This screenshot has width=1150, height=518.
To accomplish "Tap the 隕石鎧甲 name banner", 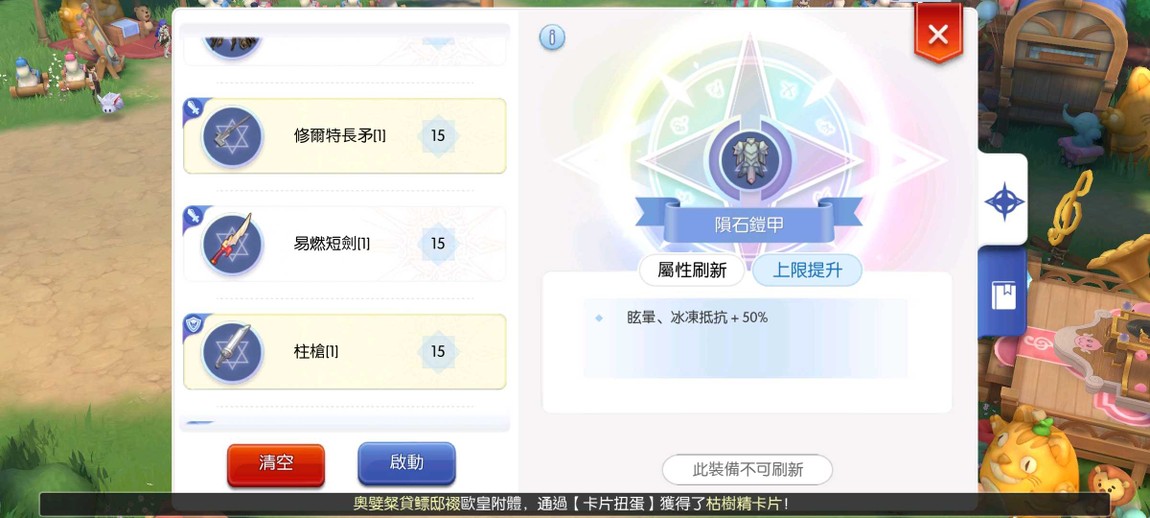I will (749, 224).
